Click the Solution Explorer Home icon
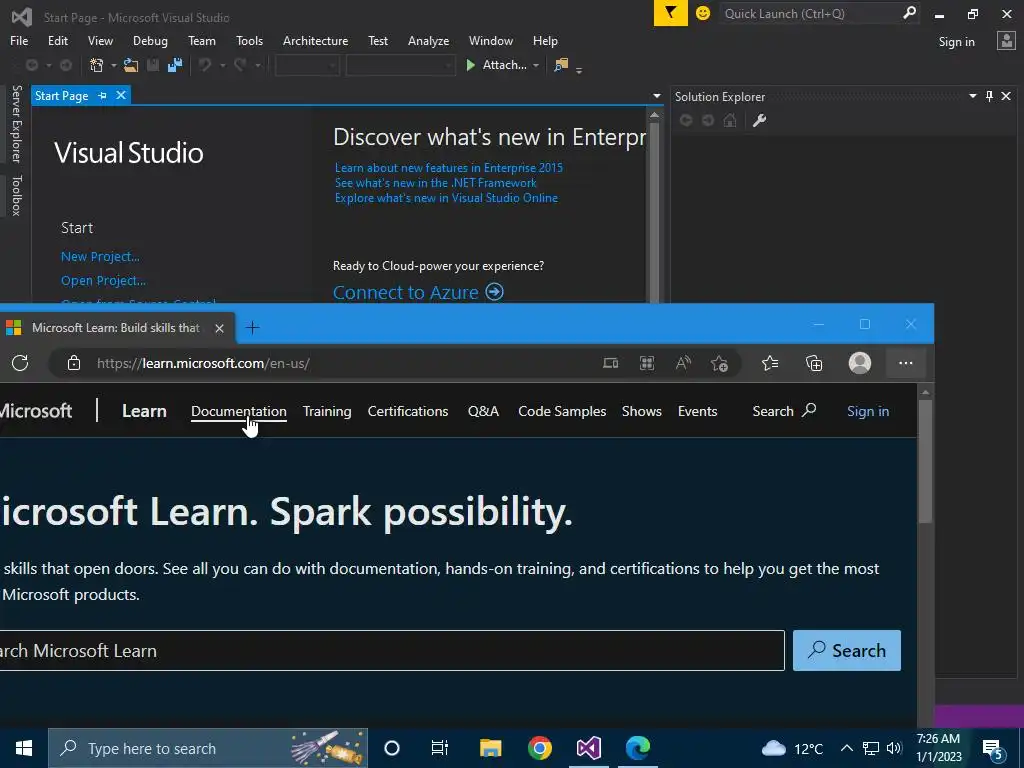1024x768 pixels. [x=730, y=120]
